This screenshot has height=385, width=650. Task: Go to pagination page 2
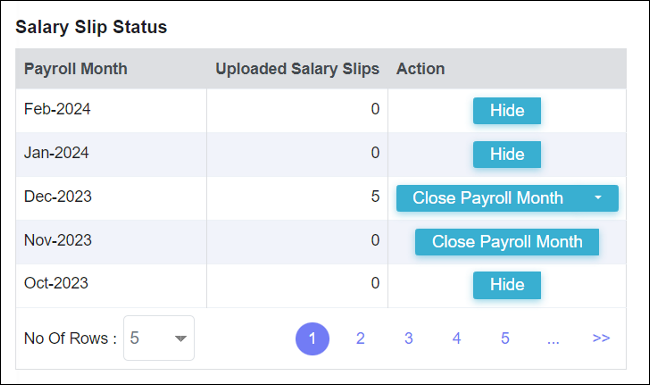pyautogui.click(x=360, y=339)
